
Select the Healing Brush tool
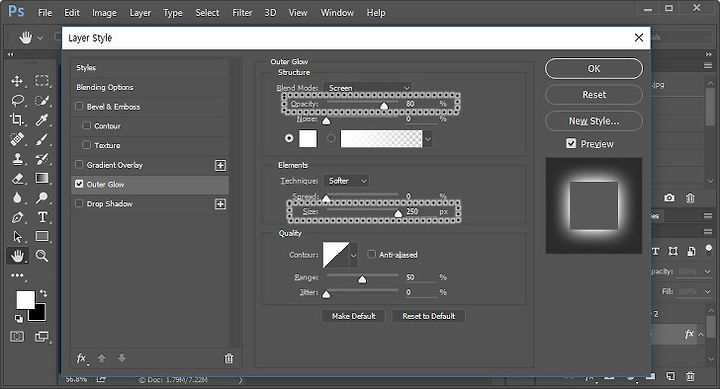click(17, 139)
